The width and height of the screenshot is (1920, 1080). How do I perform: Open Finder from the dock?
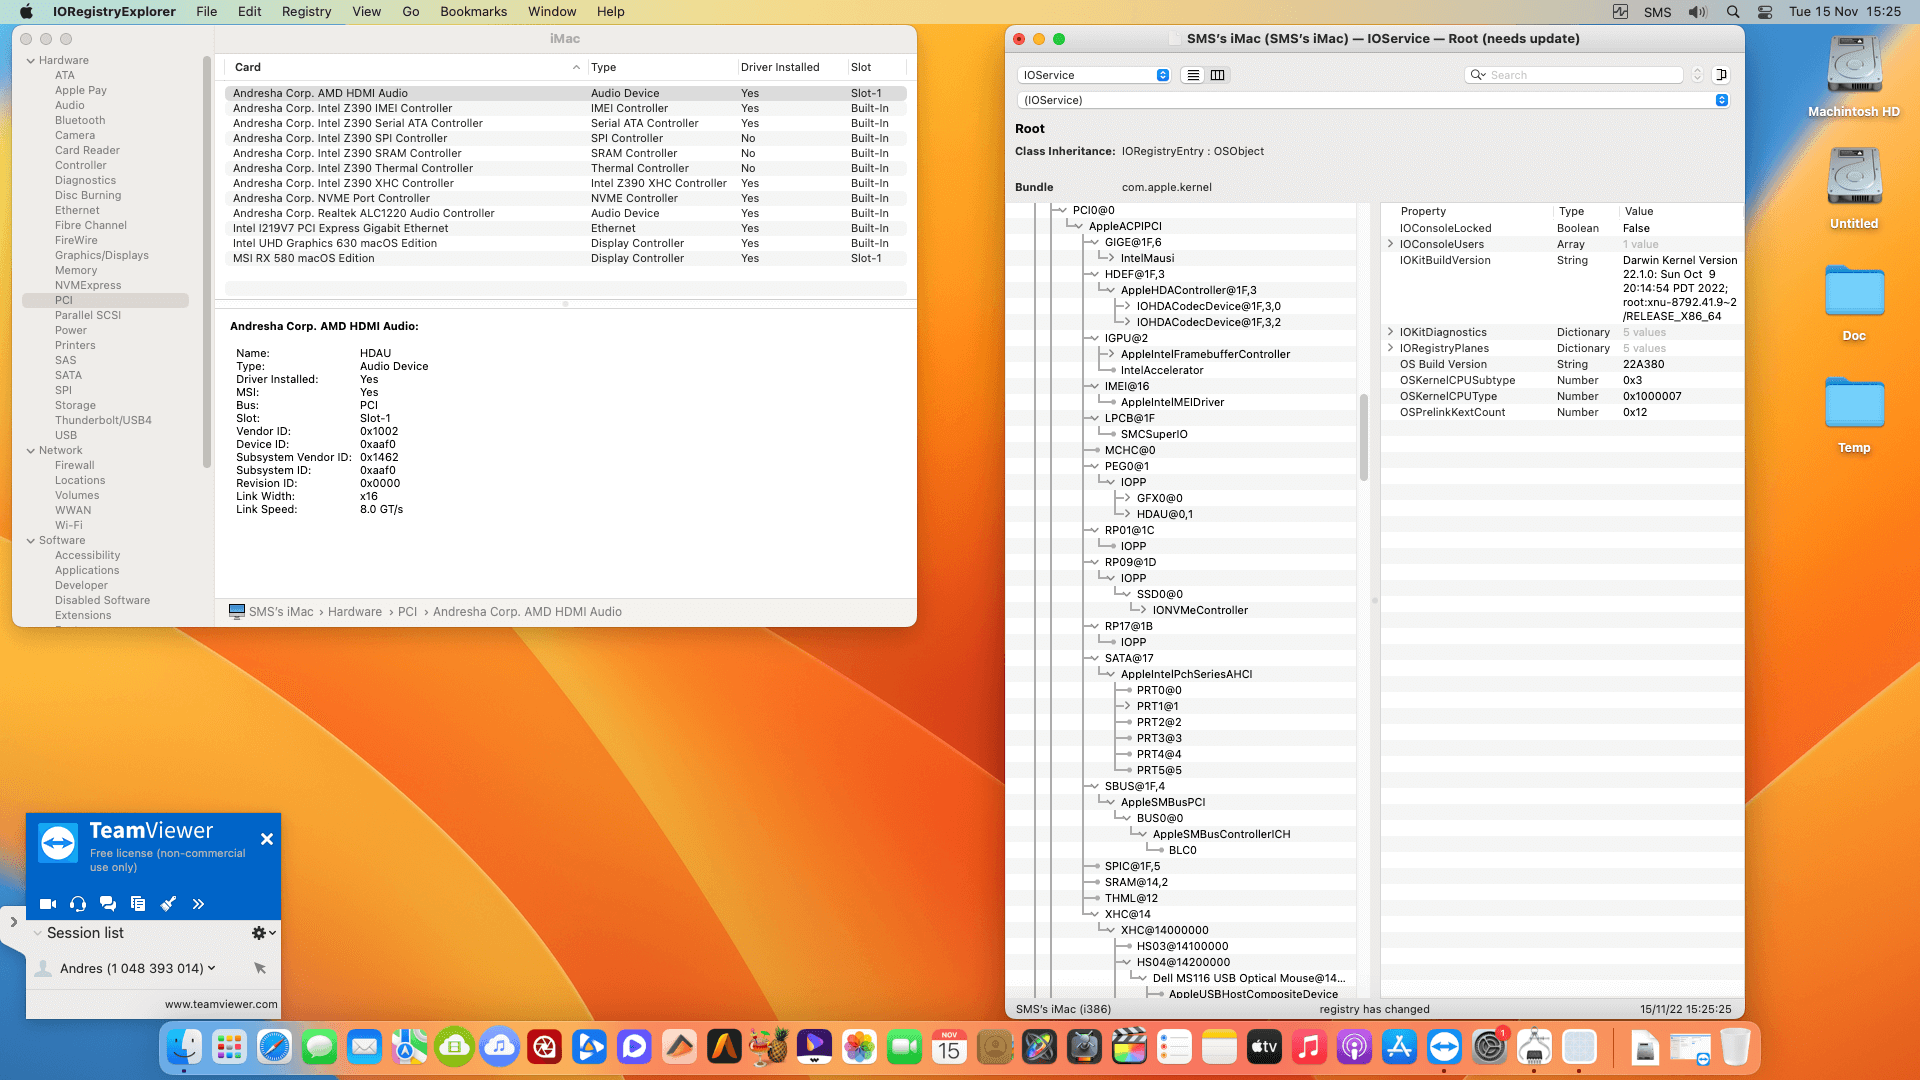click(x=184, y=1047)
